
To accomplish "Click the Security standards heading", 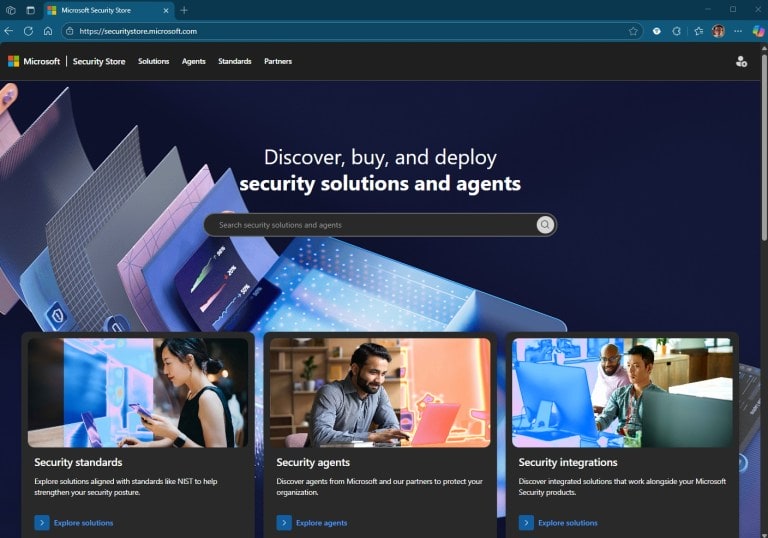I will (78, 462).
